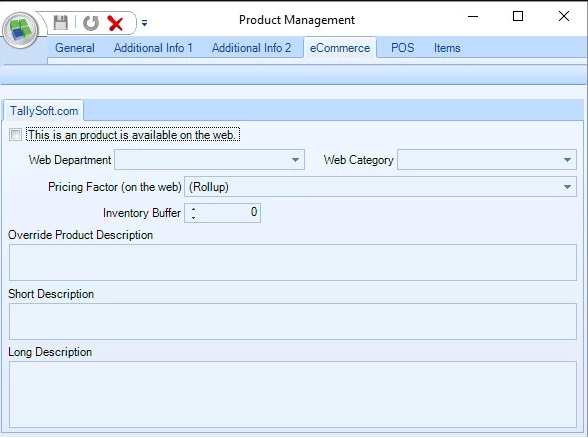The image size is (588, 438).
Task: Select the POS tab
Action: click(x=402, y=48)
